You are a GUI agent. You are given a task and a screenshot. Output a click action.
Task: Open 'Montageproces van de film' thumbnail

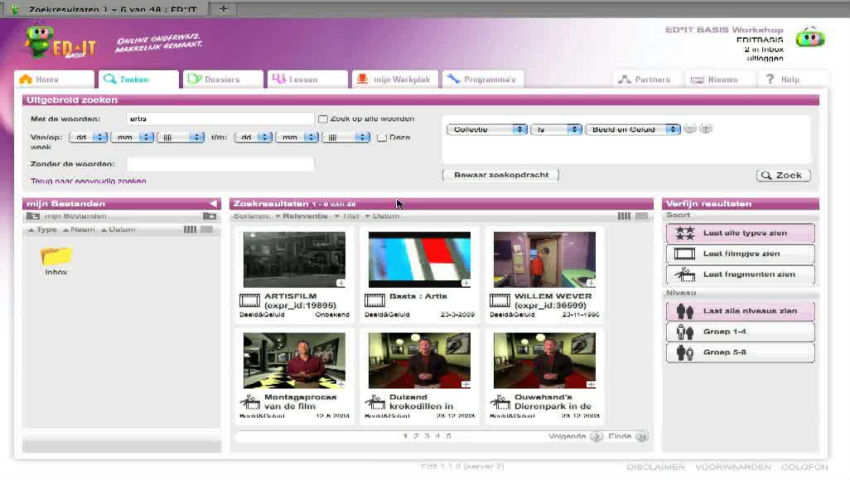(294, 361)
